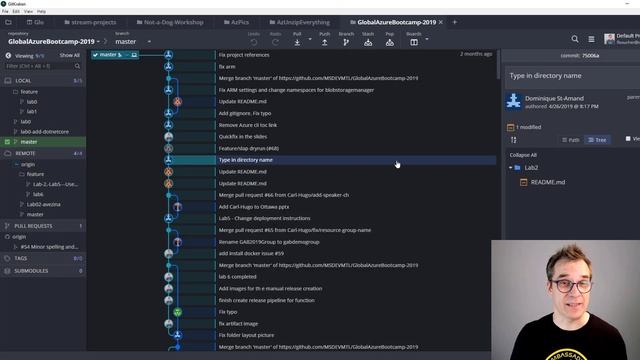The image size is (640, 360).
Task: Click the LOCAL section computer icon
Action: [x=8, y=81]
